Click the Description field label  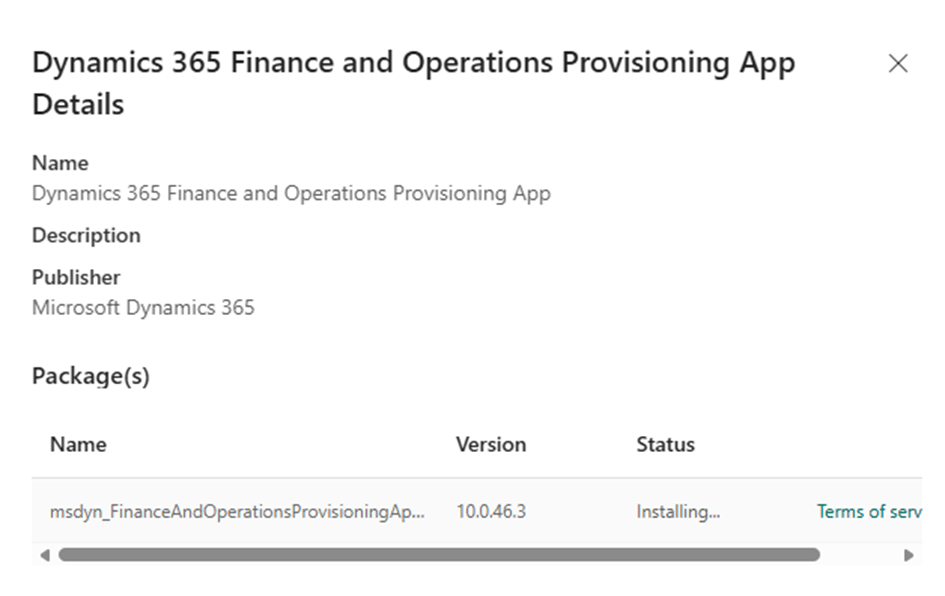point(86,236)
